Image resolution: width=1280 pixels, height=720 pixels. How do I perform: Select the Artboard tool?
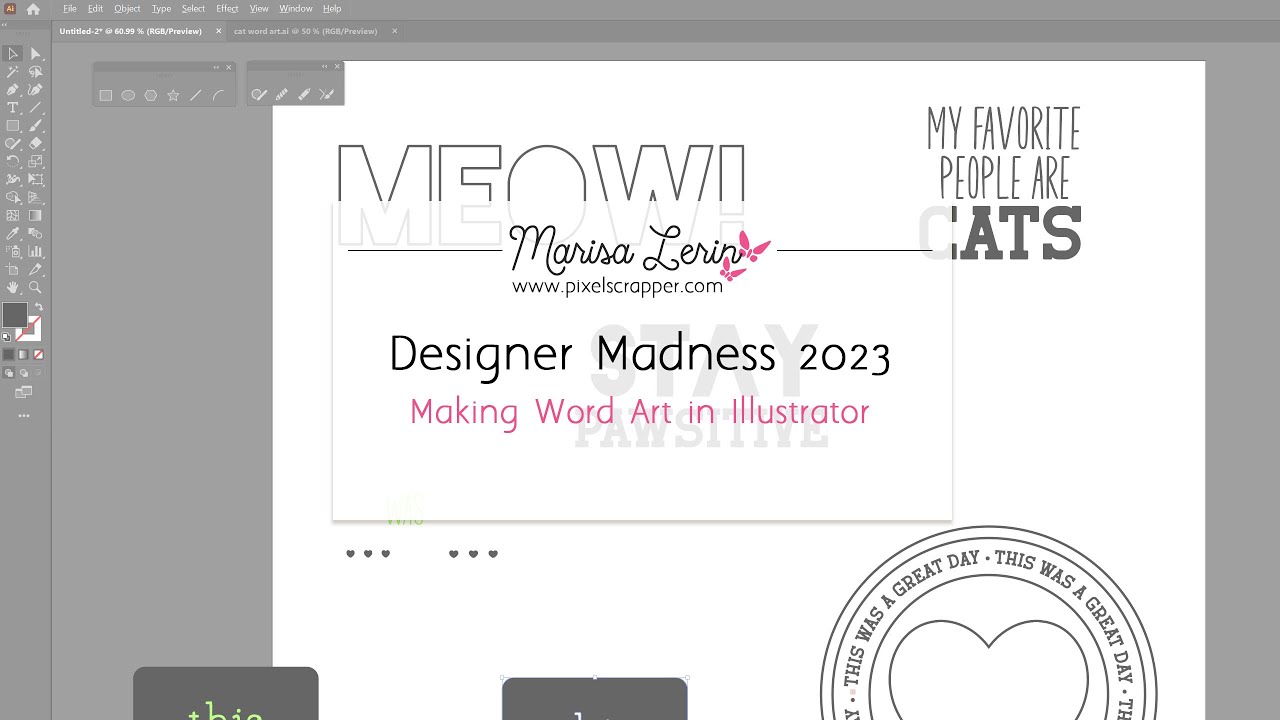pyautogui.click(x=13, y=270)
